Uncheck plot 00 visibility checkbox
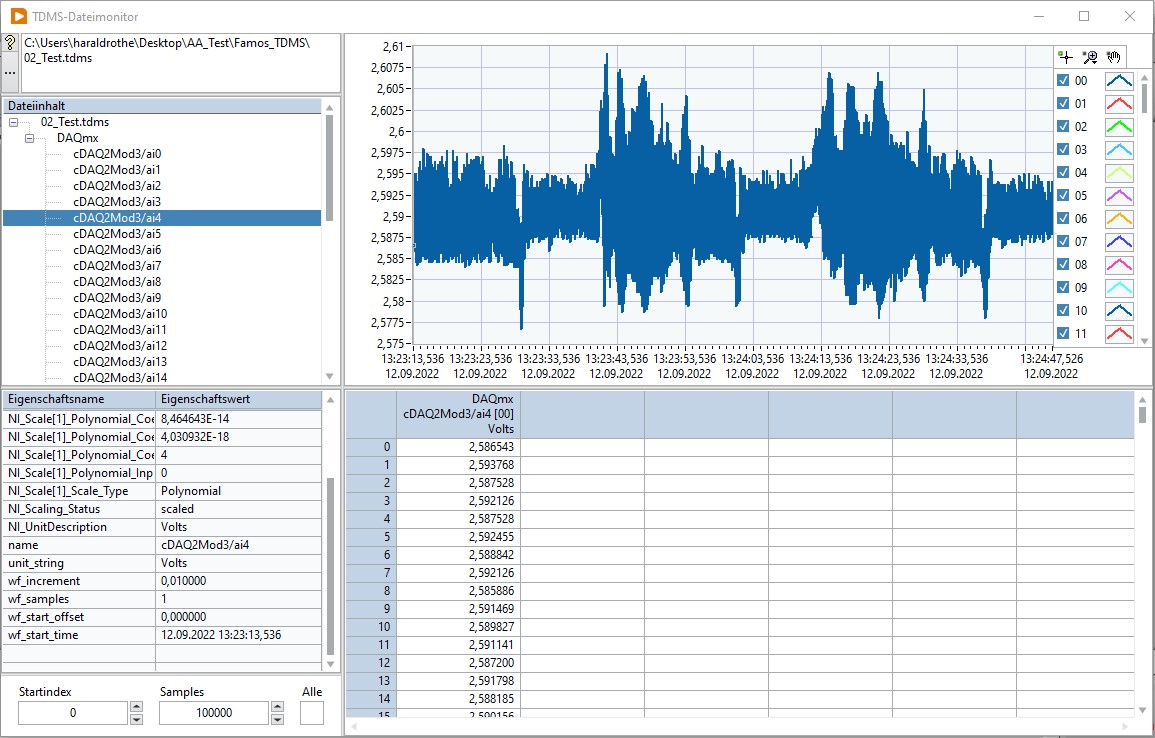The height and width of the screenshot is (738, 1155). click(1064, 81)
